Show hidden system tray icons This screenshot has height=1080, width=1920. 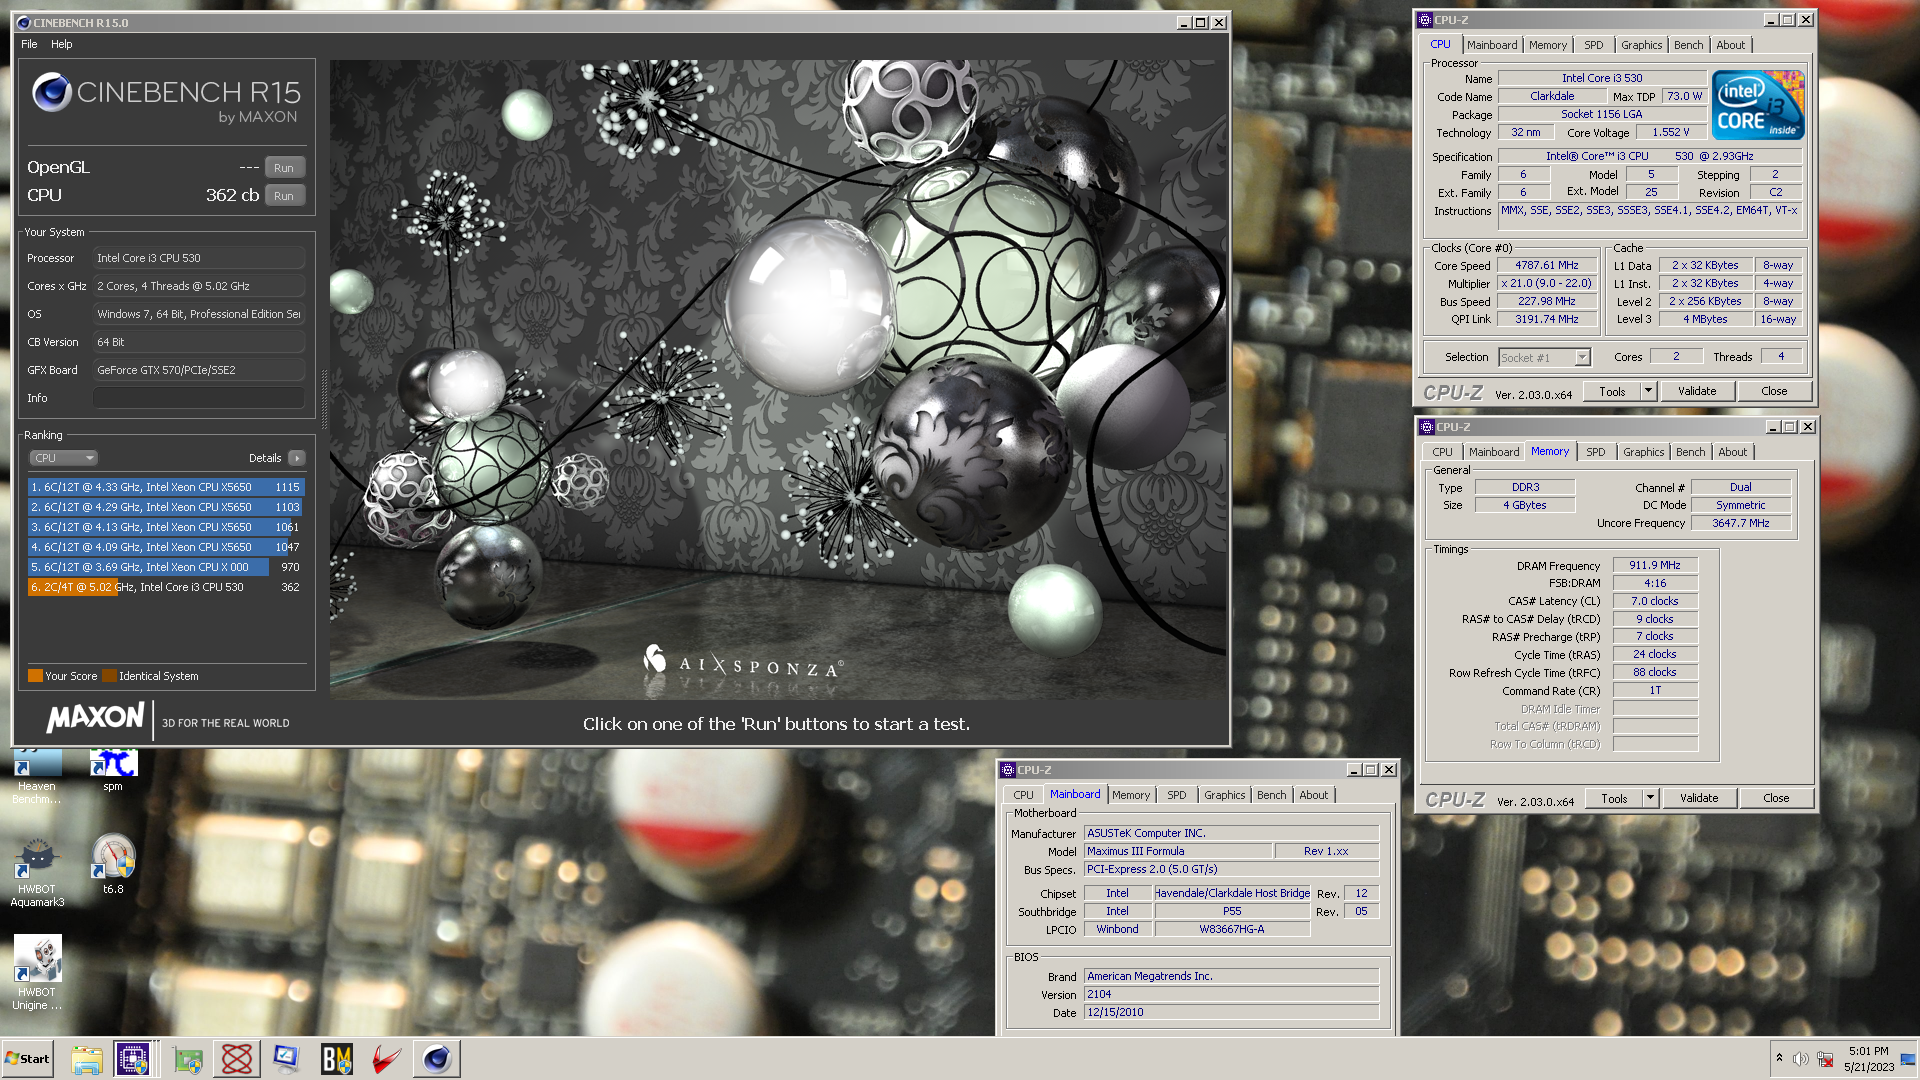click(x=1779, y=1059)
